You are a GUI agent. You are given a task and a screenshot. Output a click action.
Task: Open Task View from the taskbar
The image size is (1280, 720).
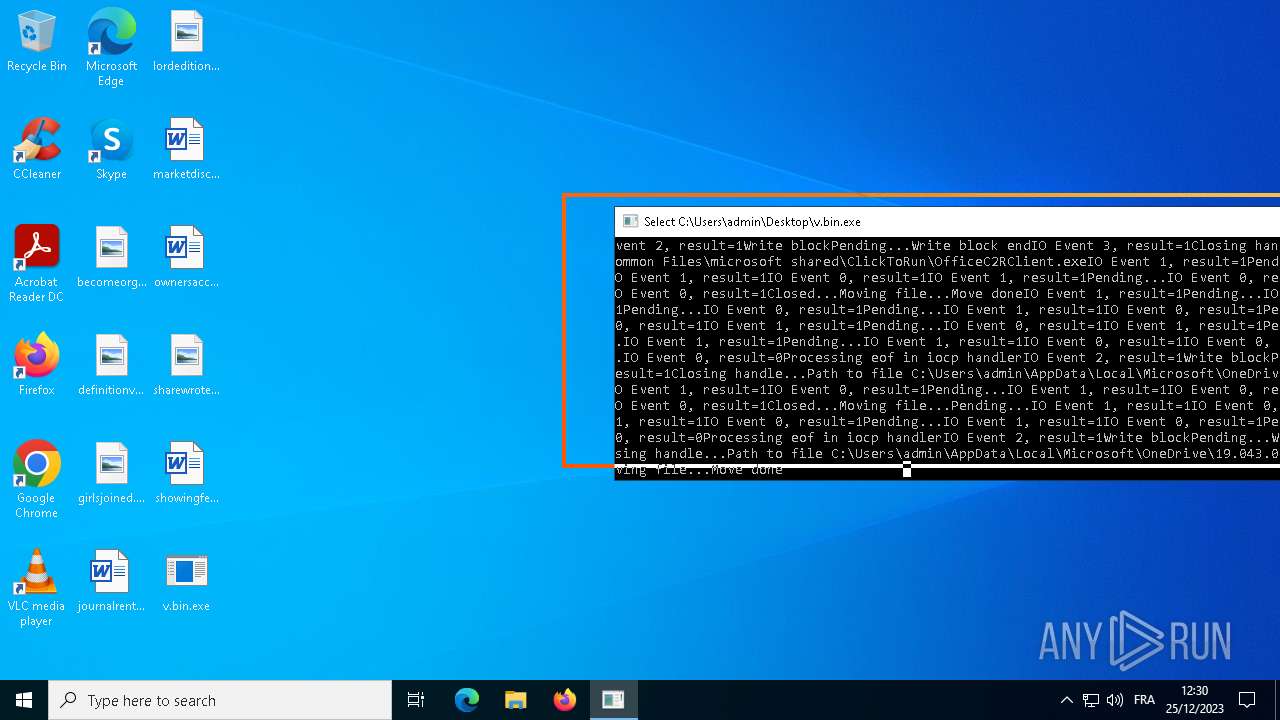pos(416,700)
